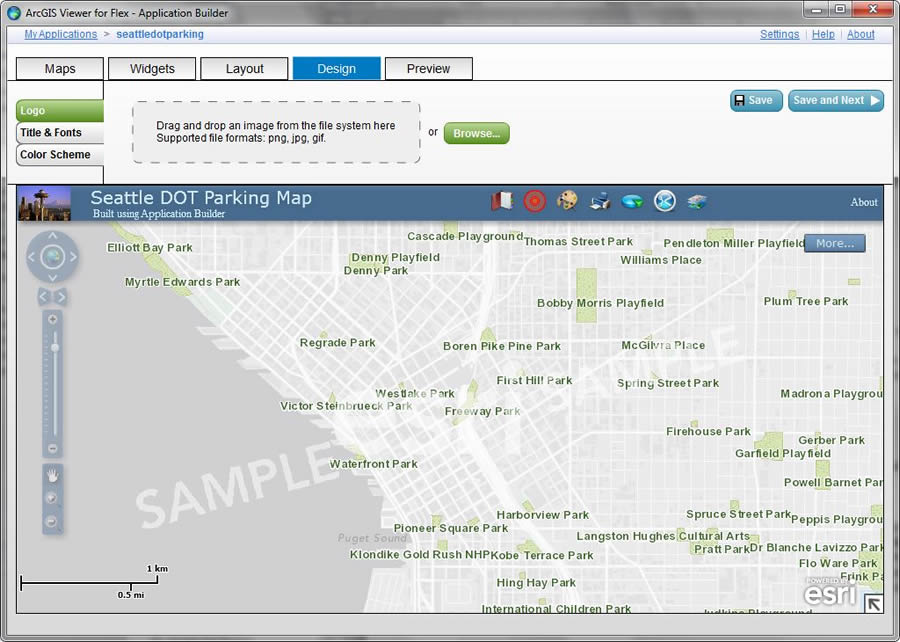Click the Westlake Park map label
Image resolution: width=900 pixels, height=642 pixels.
point(415,394)
